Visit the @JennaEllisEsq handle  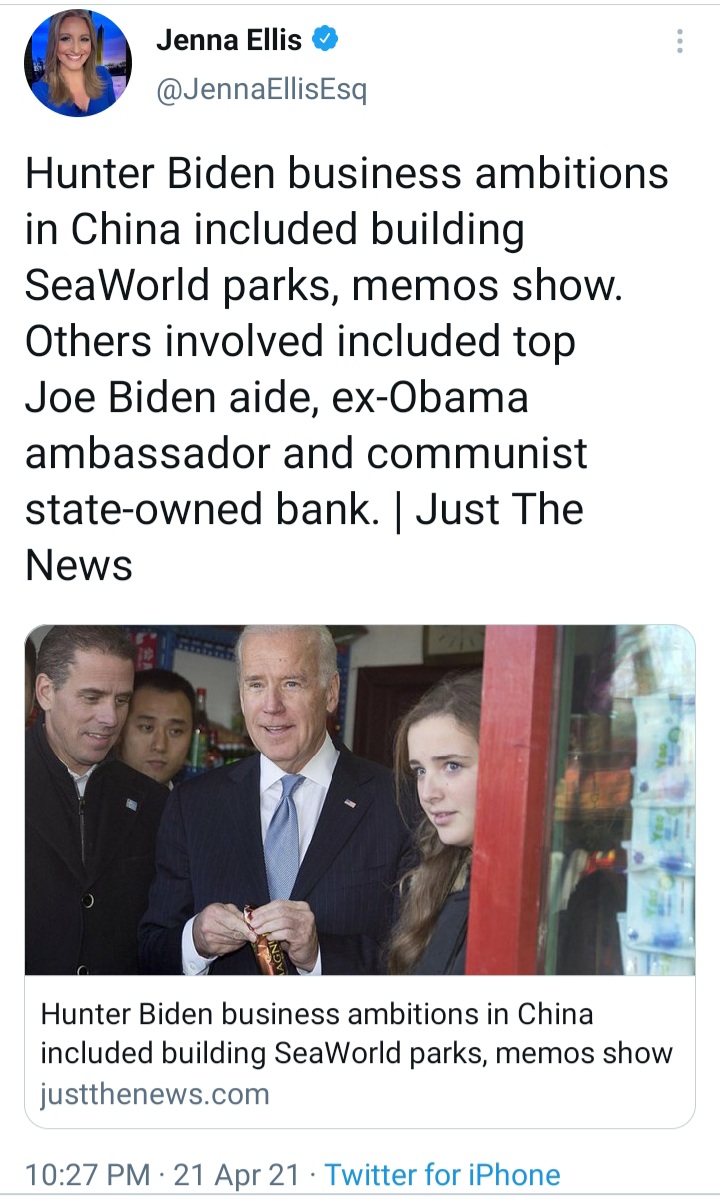(x=262, y=90)
